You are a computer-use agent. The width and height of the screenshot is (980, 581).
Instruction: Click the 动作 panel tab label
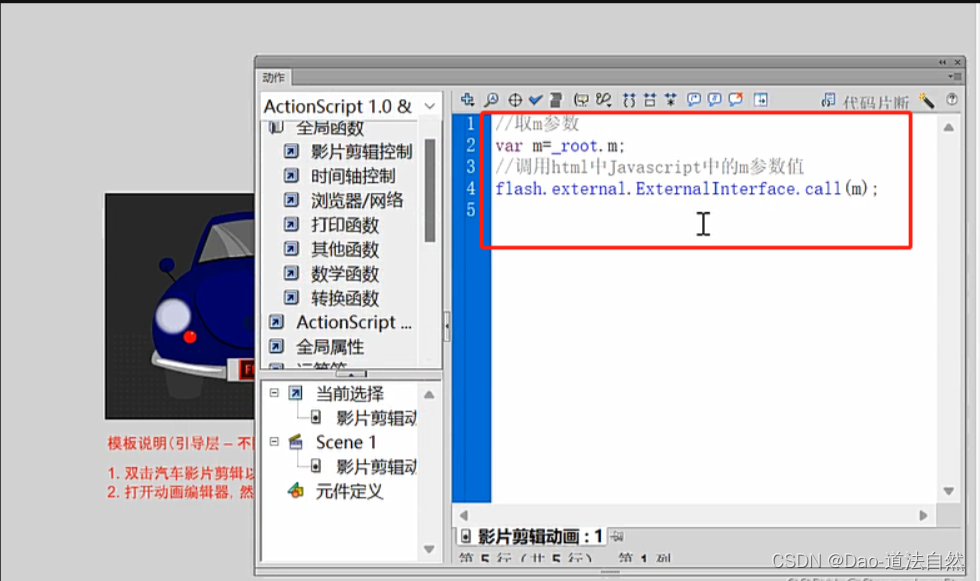pyautogui.click(x=272, y=76)
